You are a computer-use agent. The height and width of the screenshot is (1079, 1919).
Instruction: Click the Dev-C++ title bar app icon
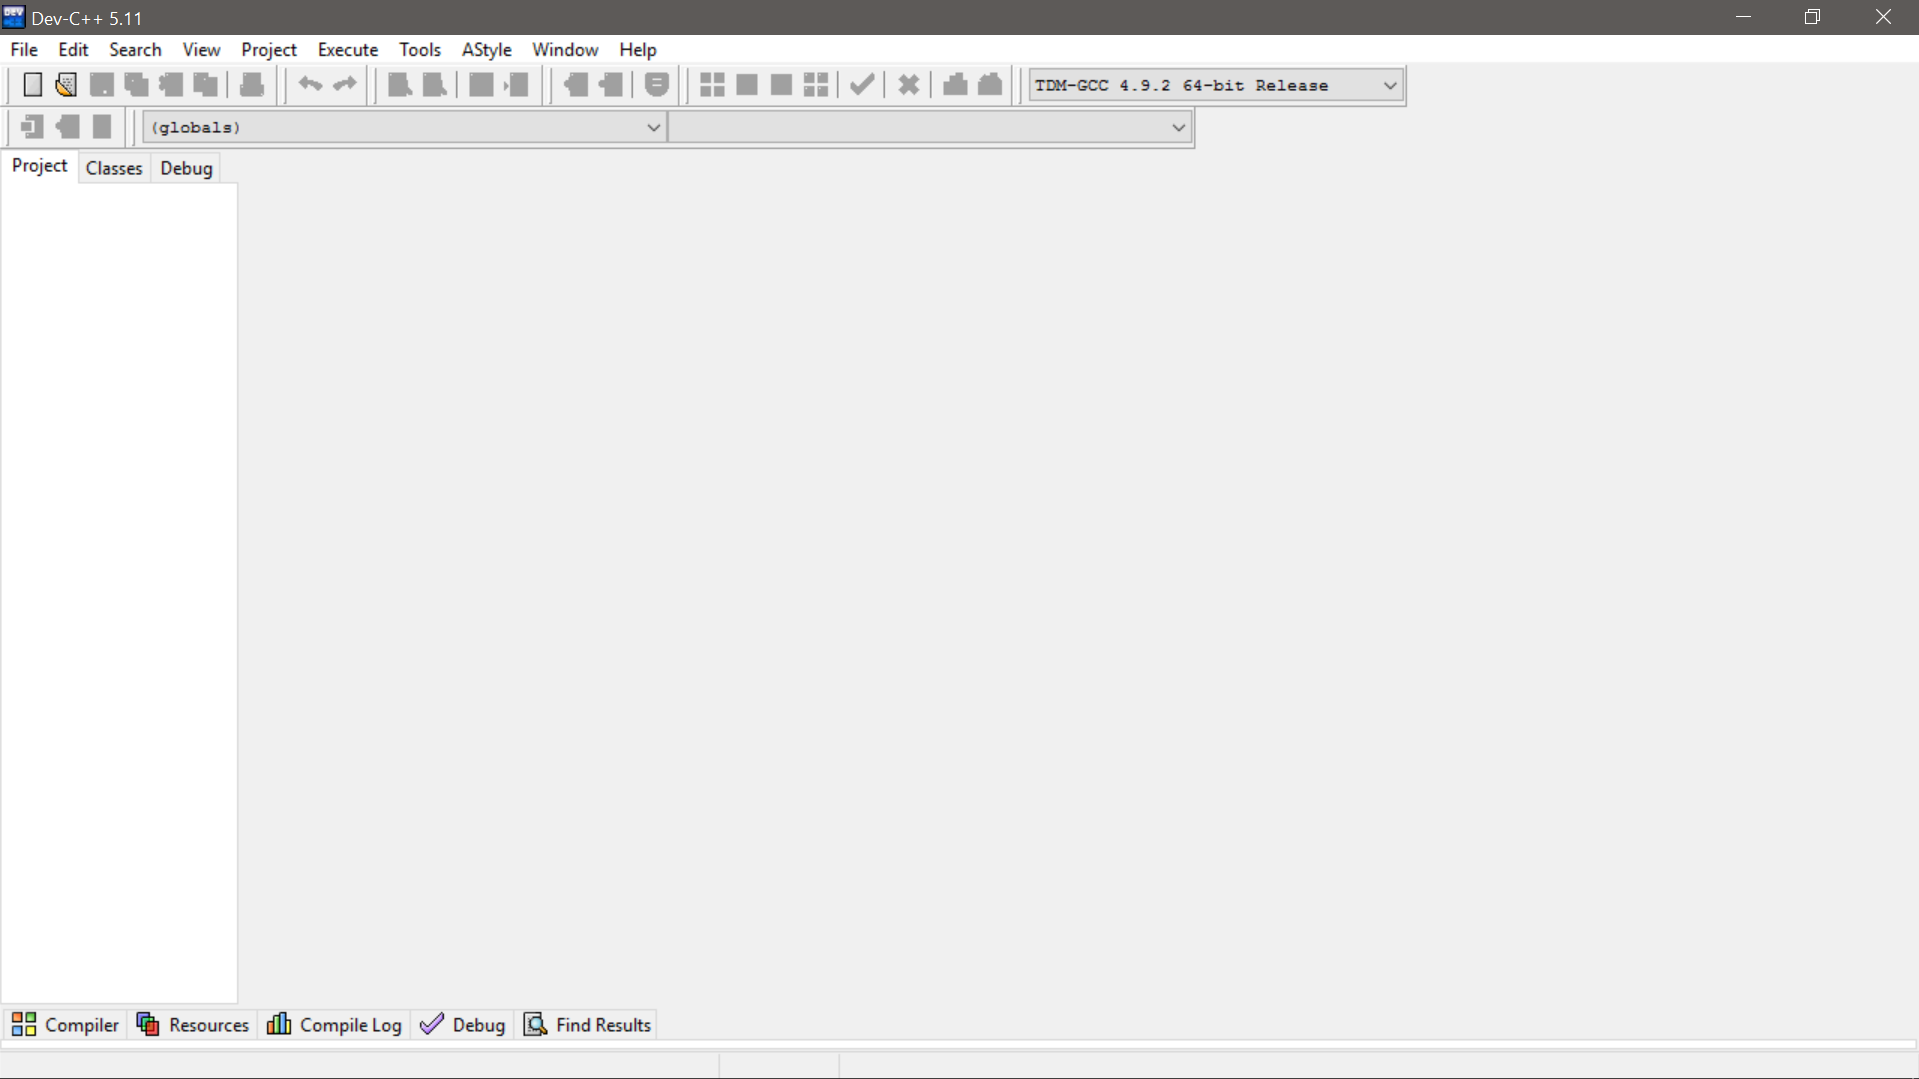13,17
